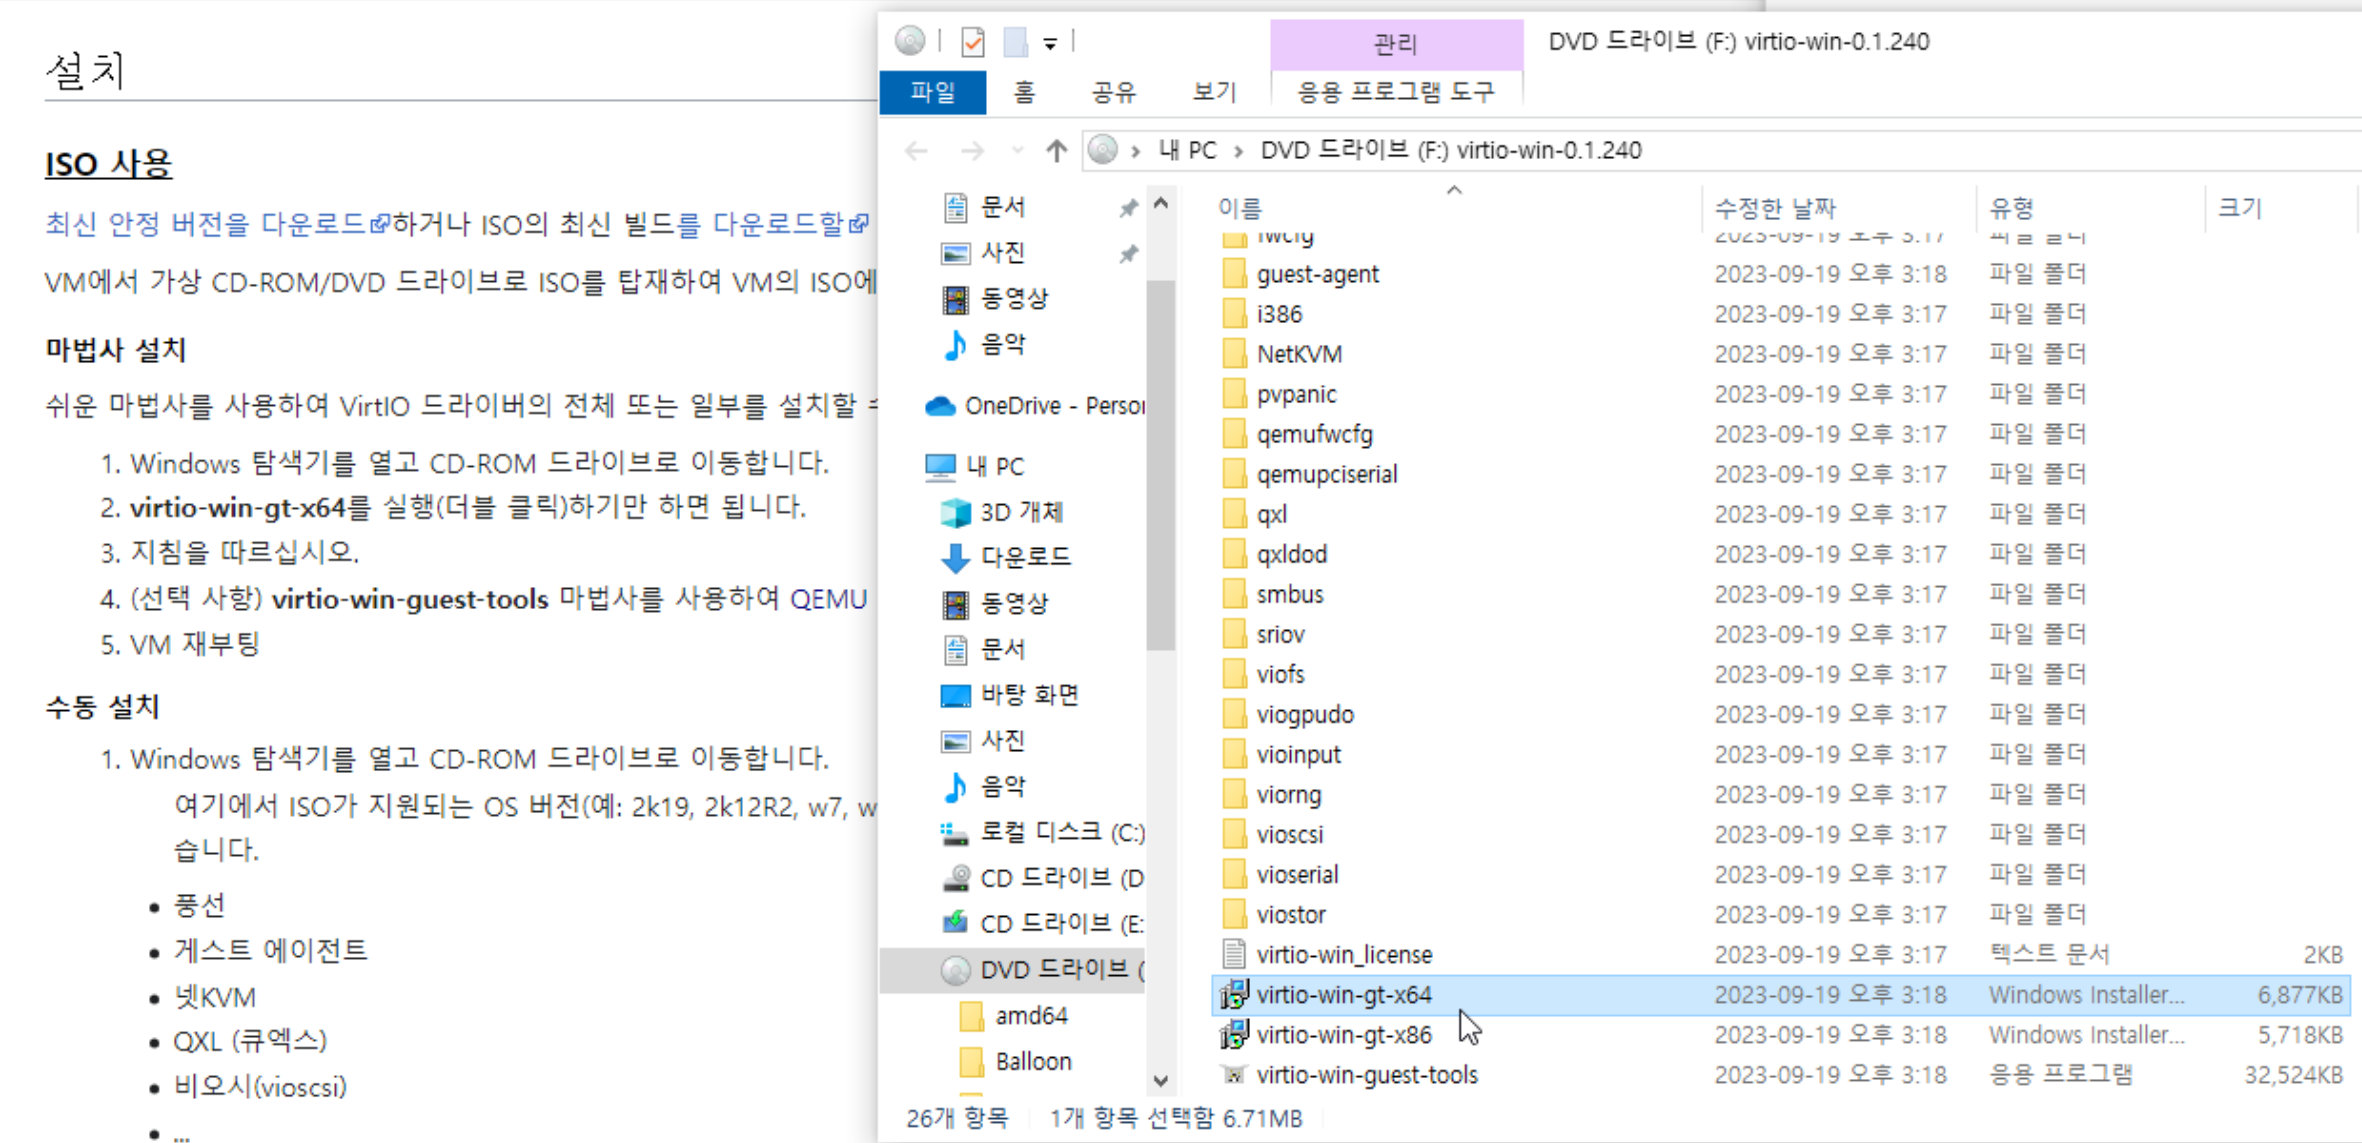
Task: Select the pvpanic folder row
Action: (1780, 394)
